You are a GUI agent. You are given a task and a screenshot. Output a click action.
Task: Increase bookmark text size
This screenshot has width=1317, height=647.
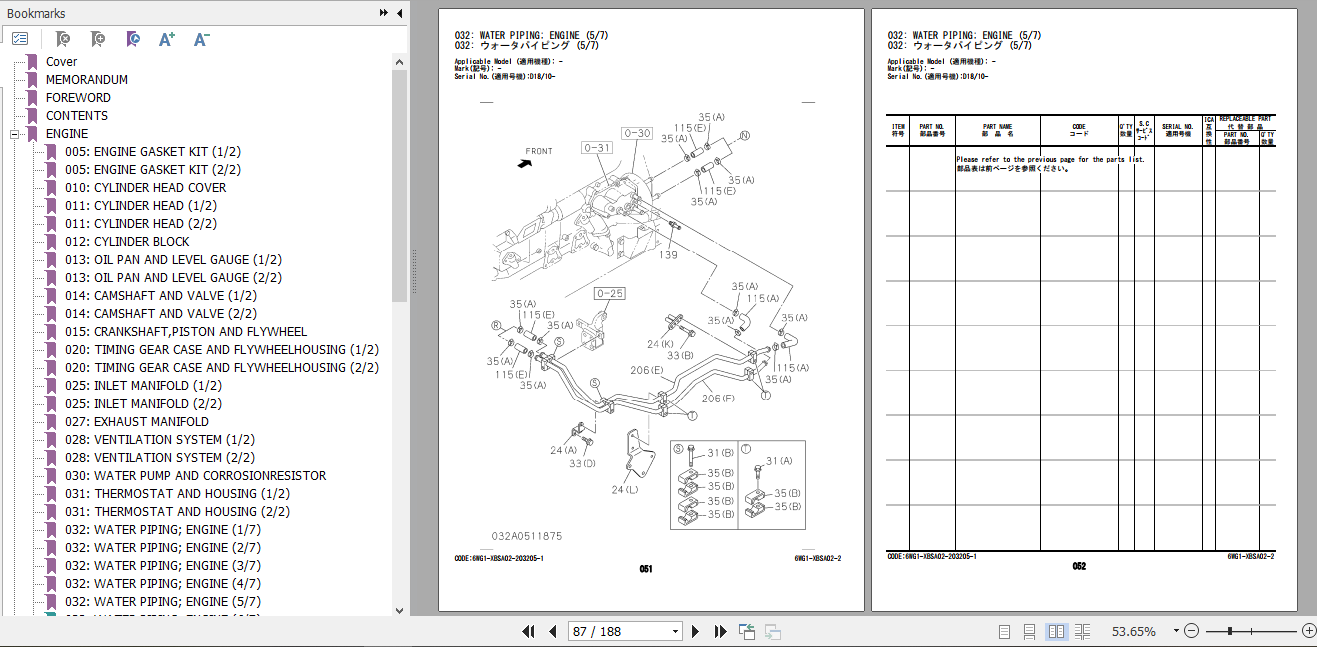(167, 39)
